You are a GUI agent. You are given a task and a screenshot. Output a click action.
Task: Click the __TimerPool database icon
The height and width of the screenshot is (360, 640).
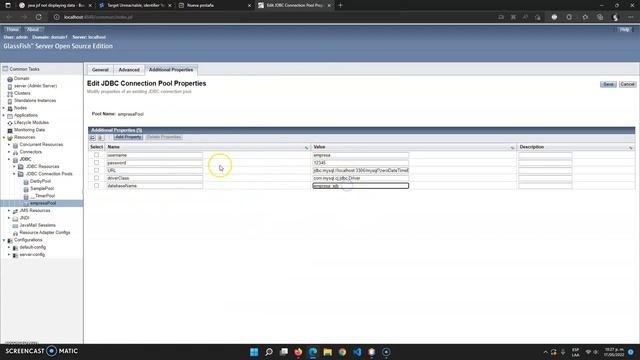[26, 196]
